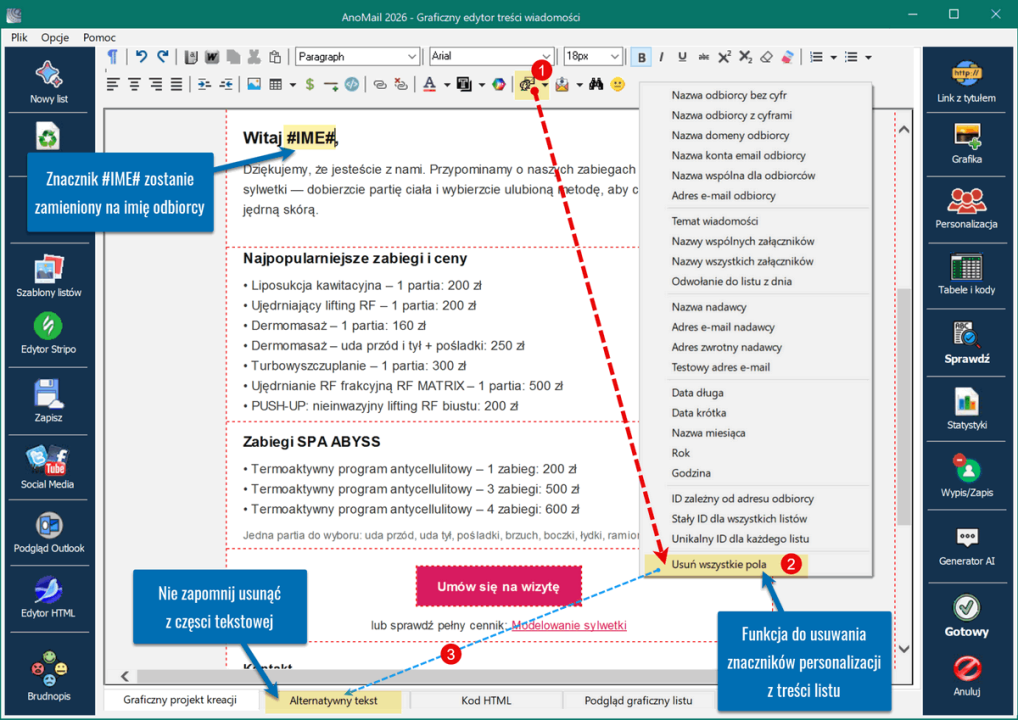Open the Personalizacja panel
Viewport: 1018px width, 720px height.
pyautogui.click(x=966, y=208)
